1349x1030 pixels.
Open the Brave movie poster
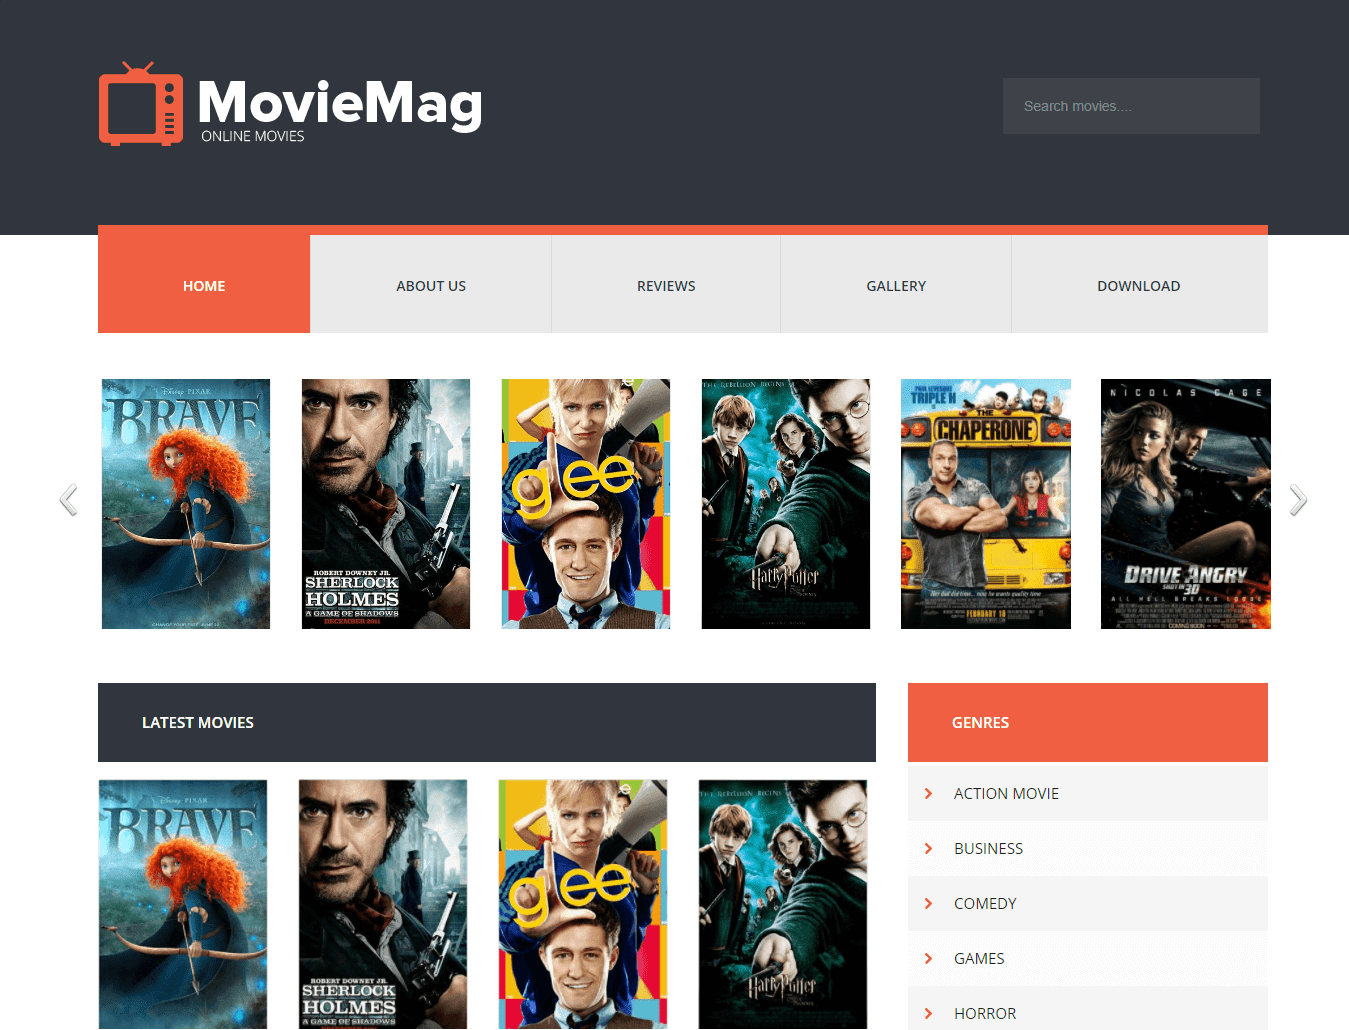point(185,503)
